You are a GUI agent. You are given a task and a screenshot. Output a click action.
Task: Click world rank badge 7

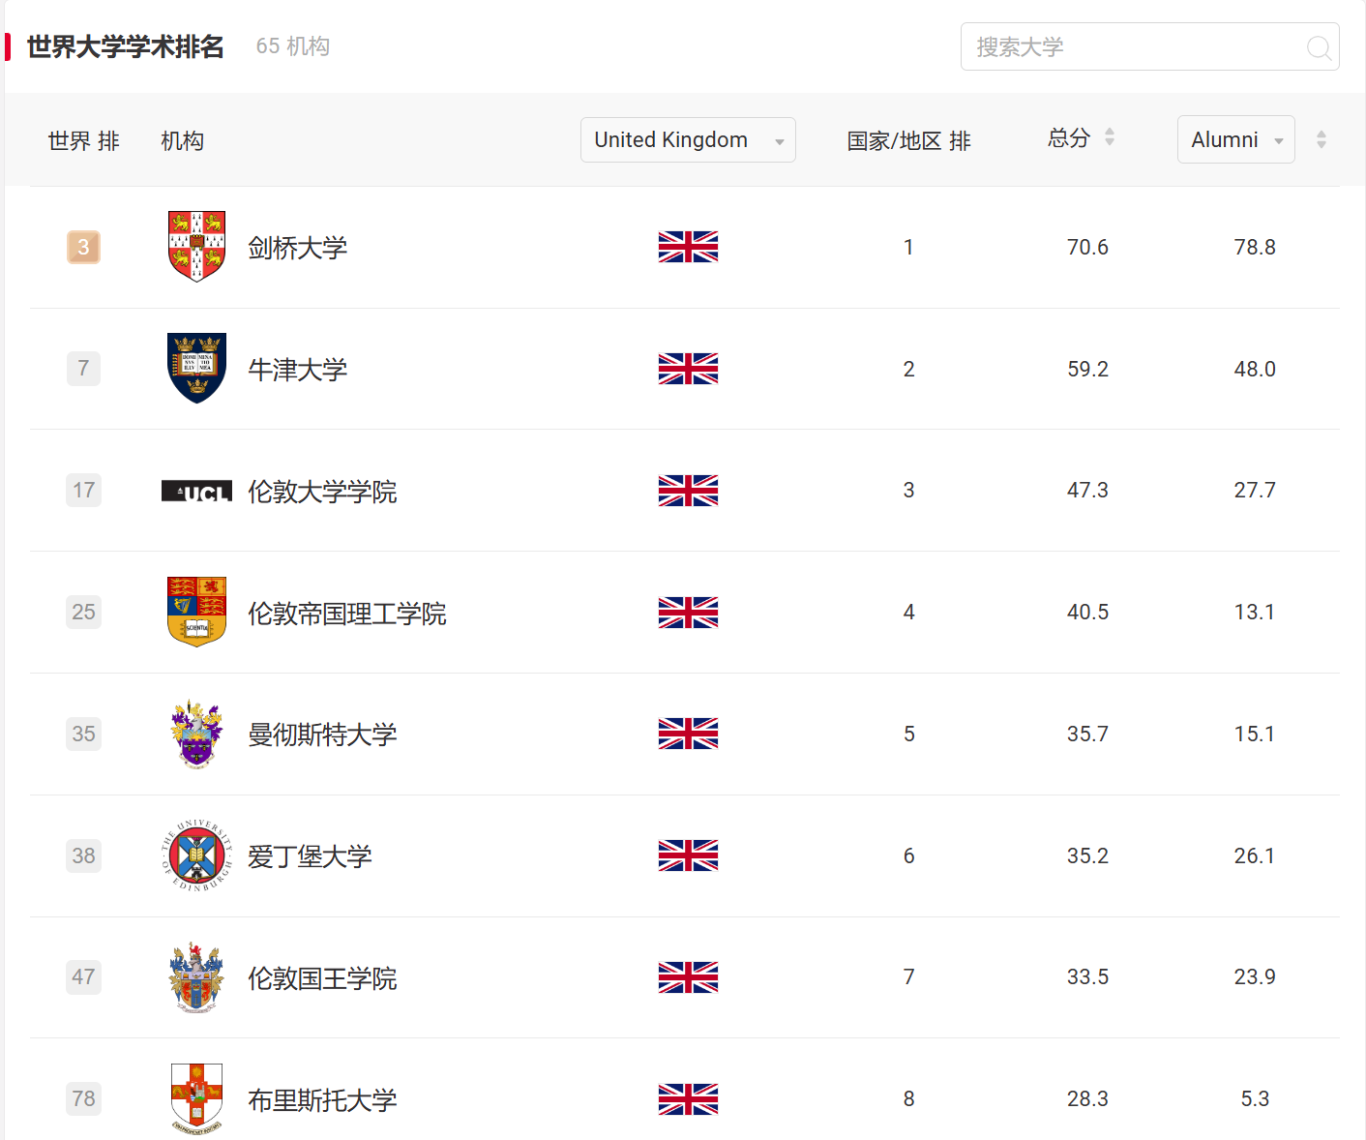84,369
